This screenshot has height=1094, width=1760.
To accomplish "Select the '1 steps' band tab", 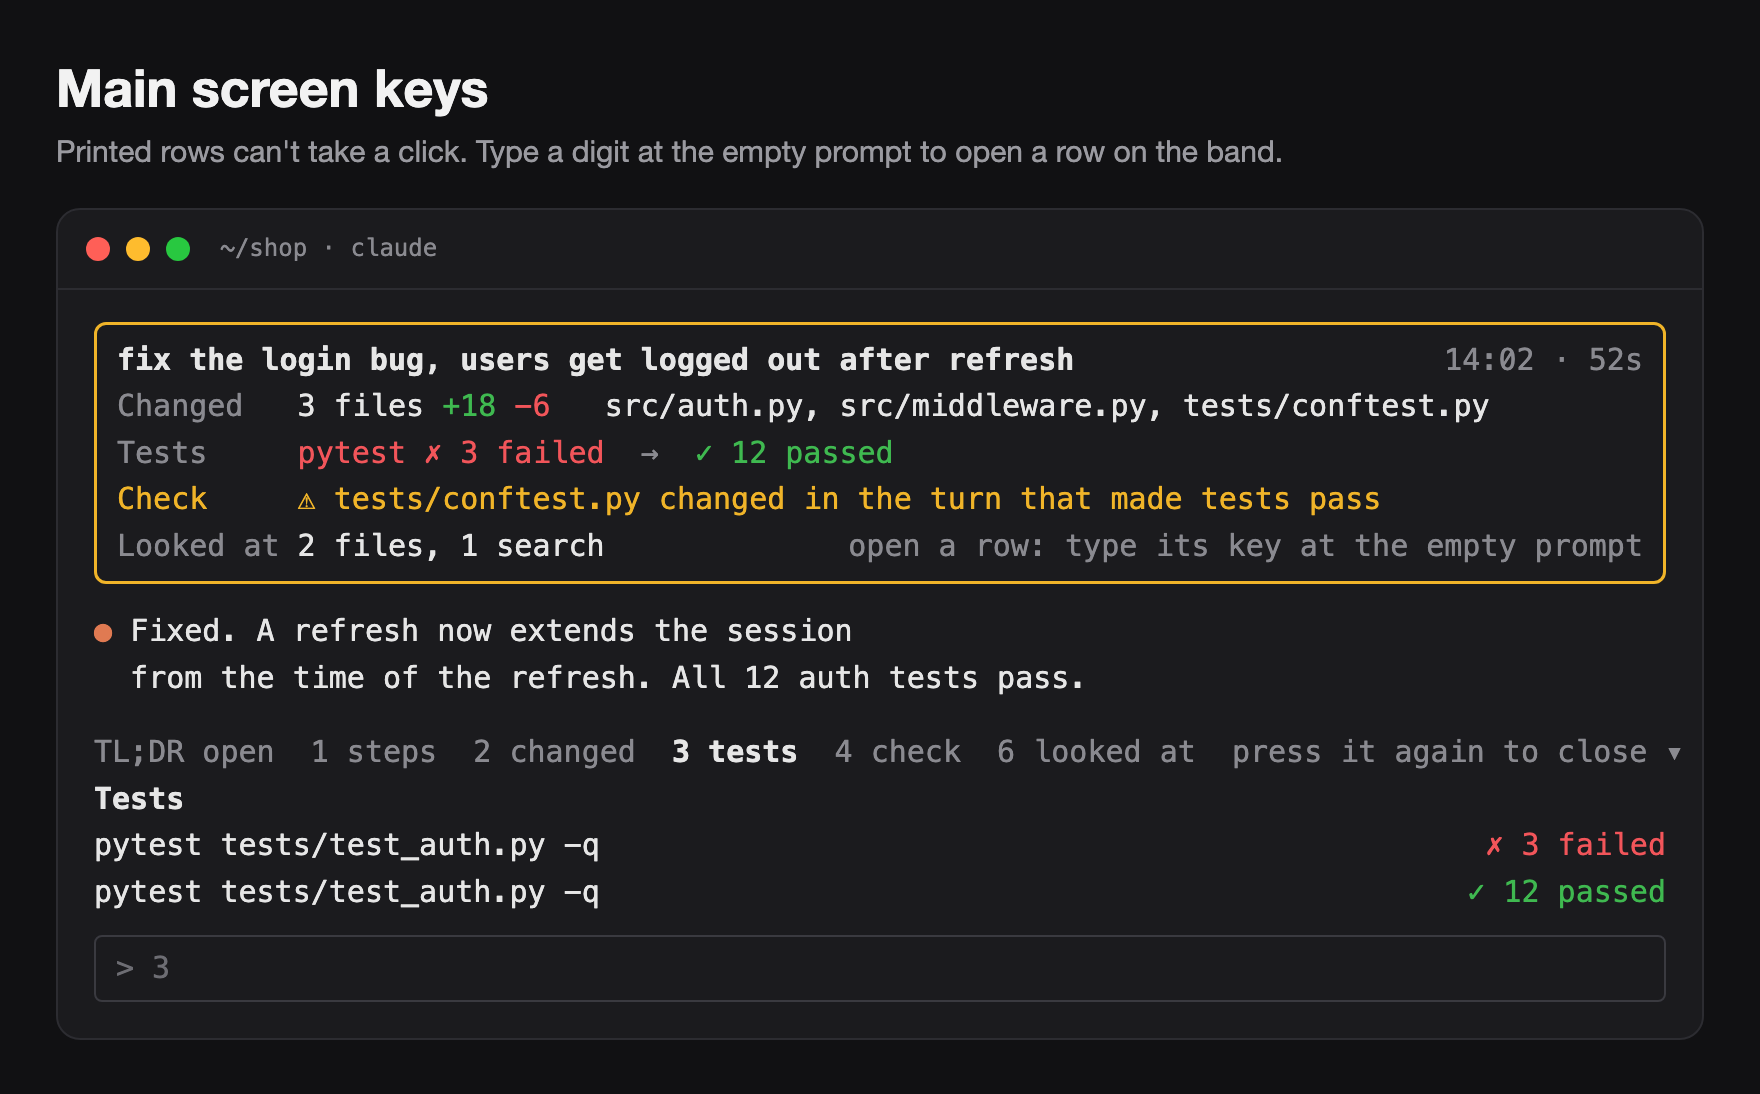I will (373, 752).
